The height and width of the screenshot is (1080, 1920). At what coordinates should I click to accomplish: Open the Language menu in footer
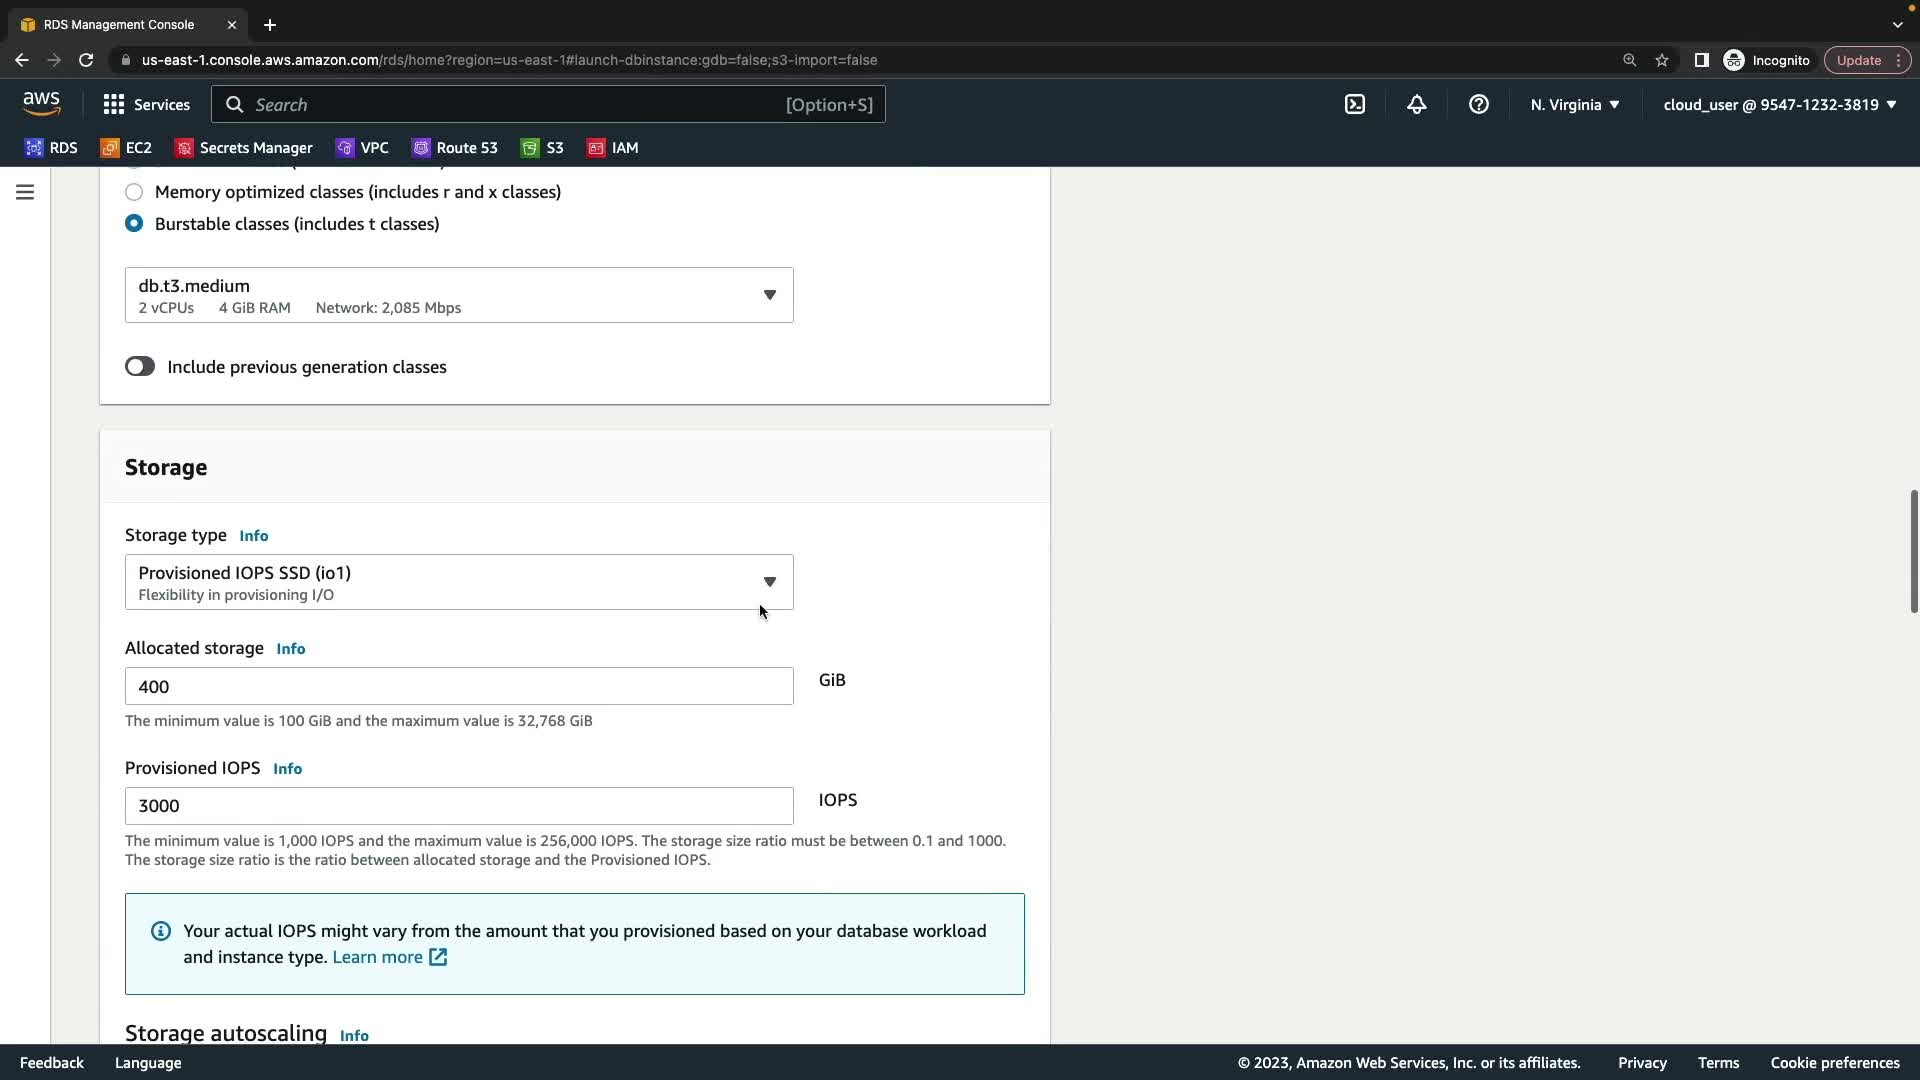pos(148,1063)
